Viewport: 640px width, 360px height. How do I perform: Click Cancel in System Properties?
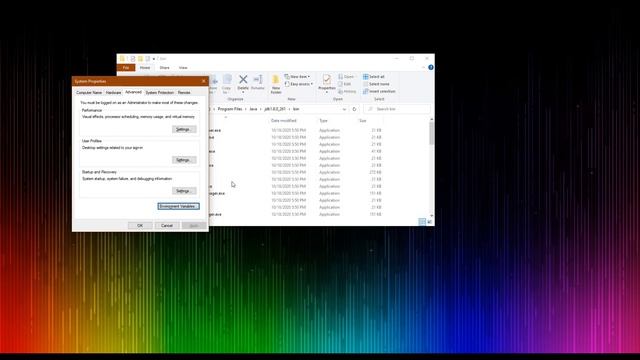coord(167,225)
